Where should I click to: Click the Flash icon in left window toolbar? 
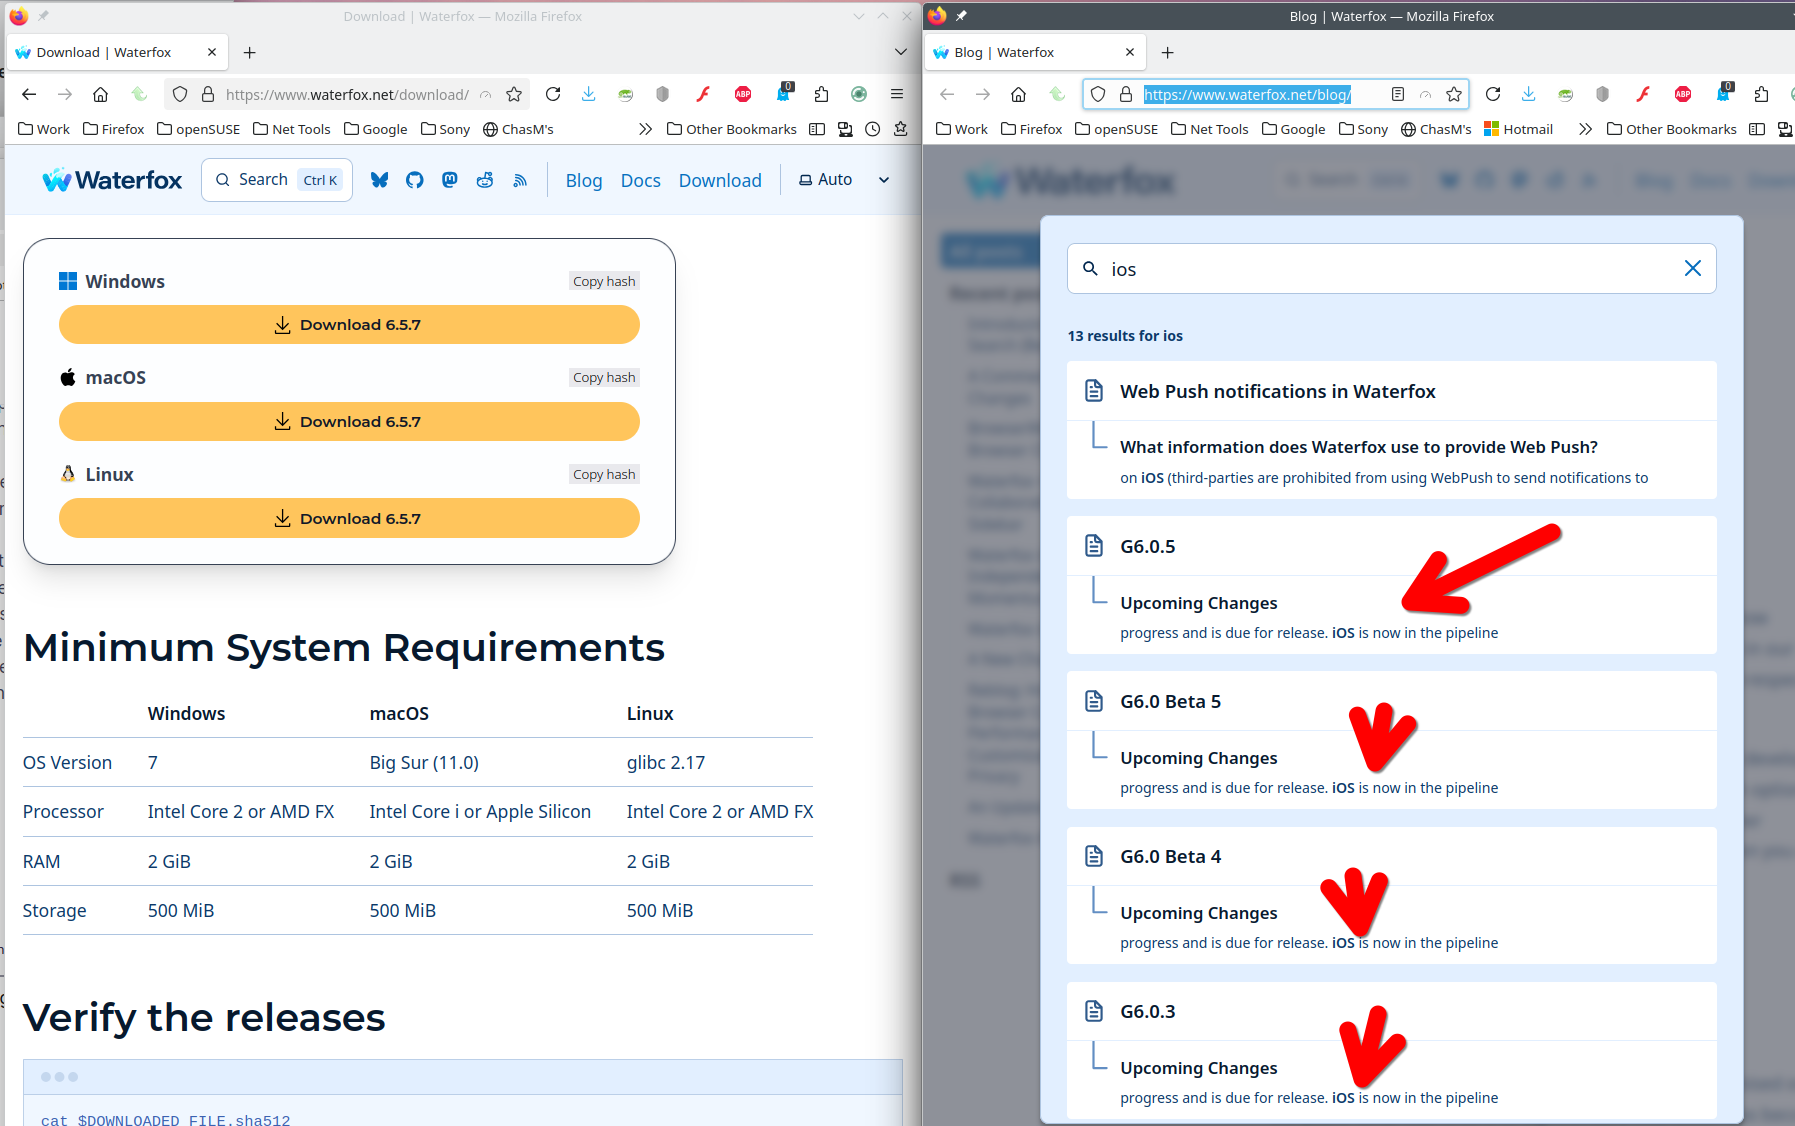click(703, 94)
